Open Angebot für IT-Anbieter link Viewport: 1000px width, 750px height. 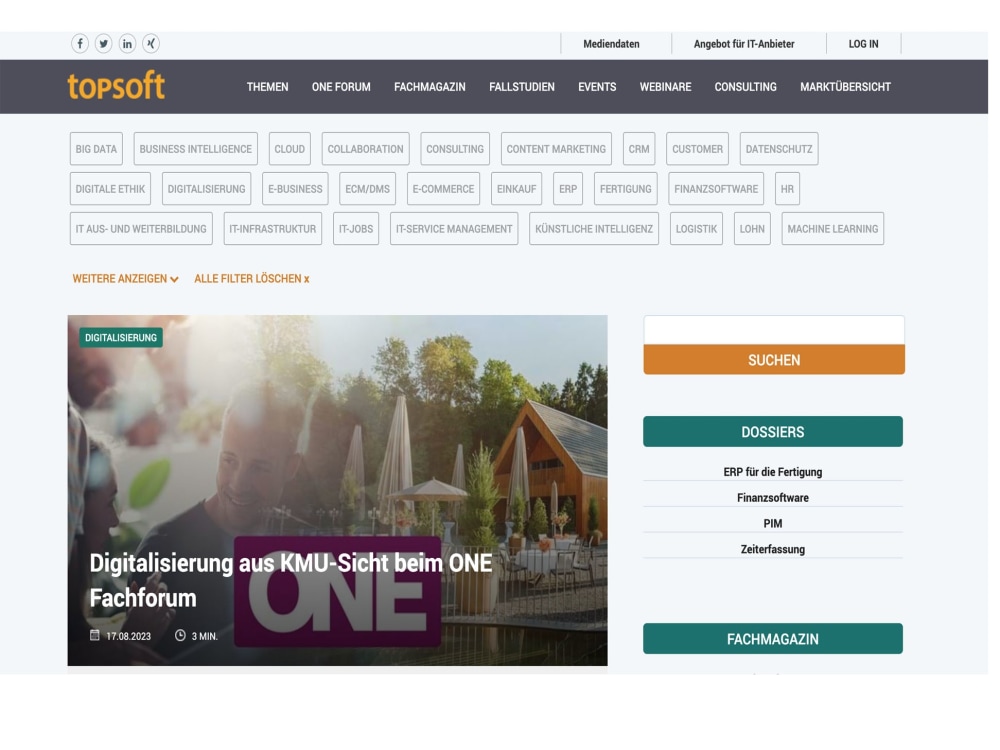744,44
